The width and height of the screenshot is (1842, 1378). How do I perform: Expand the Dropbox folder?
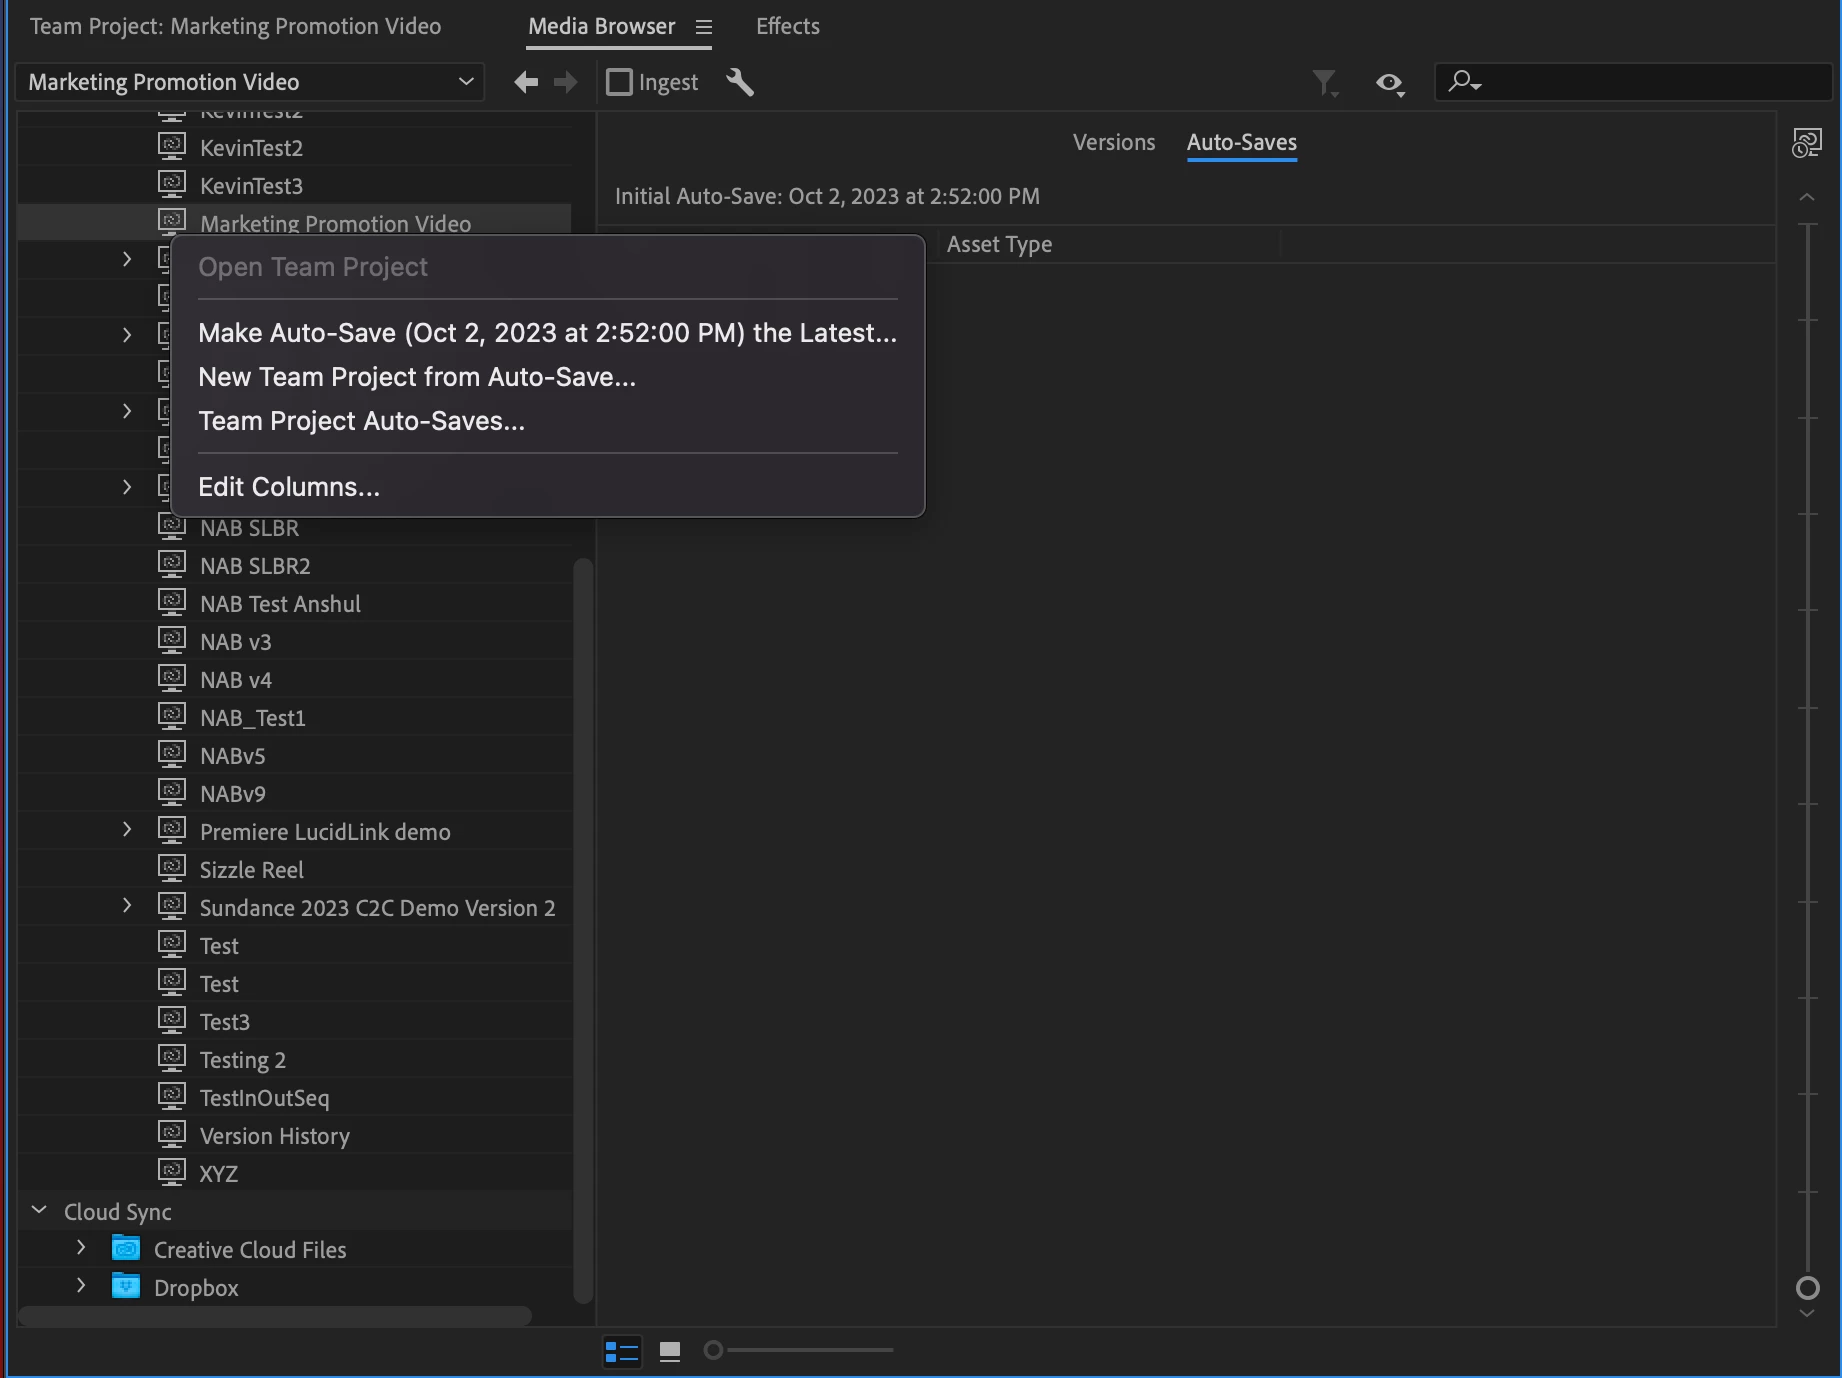point(81,1286)
